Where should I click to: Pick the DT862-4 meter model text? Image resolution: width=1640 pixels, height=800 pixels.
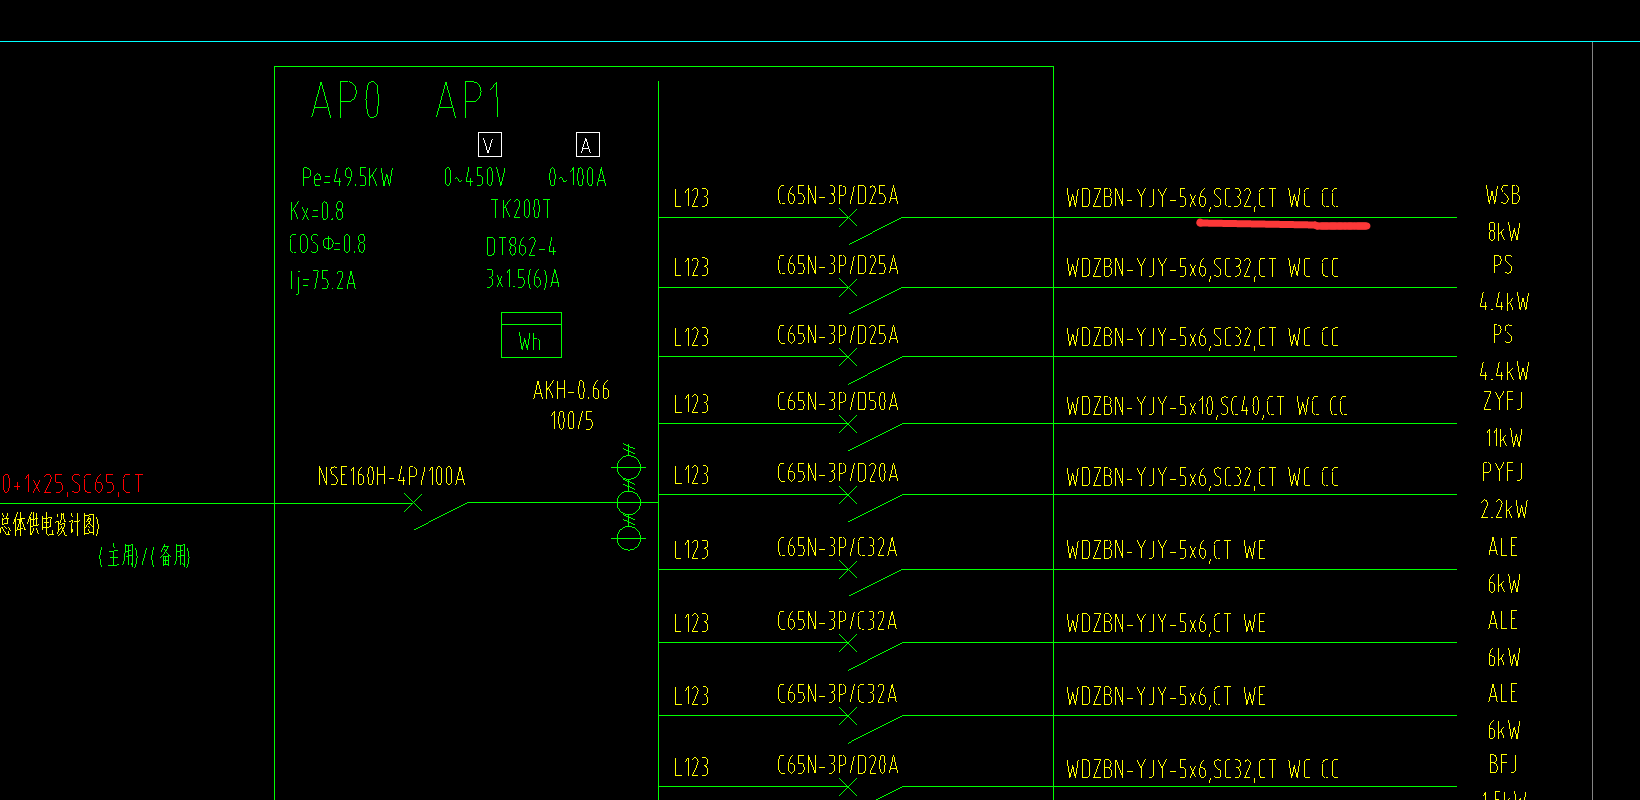click(x=521, y=247)
